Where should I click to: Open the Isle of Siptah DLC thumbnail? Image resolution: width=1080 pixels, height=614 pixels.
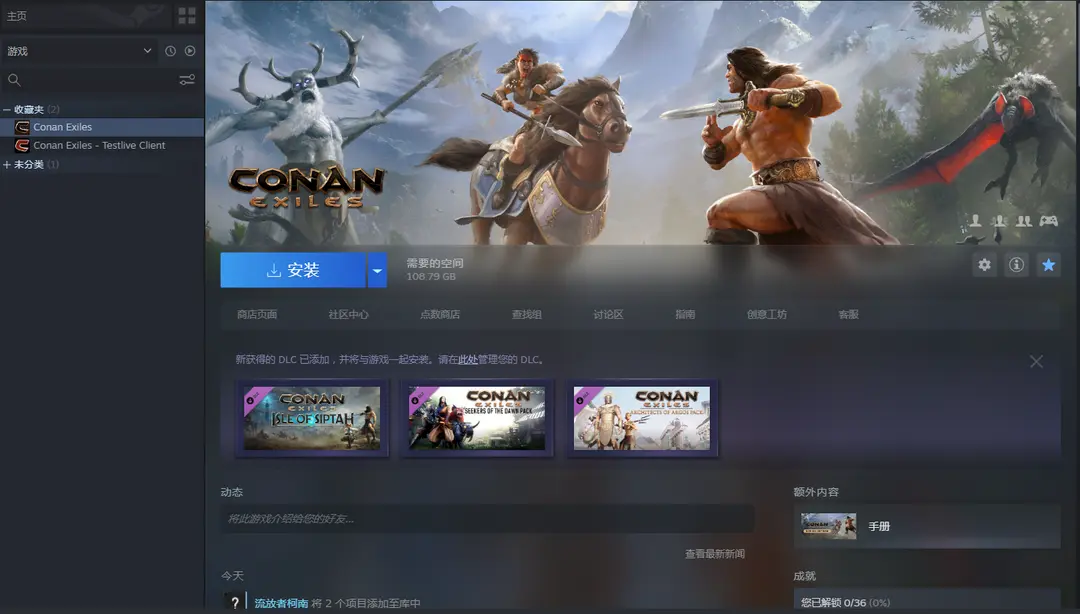coord(312,418)
